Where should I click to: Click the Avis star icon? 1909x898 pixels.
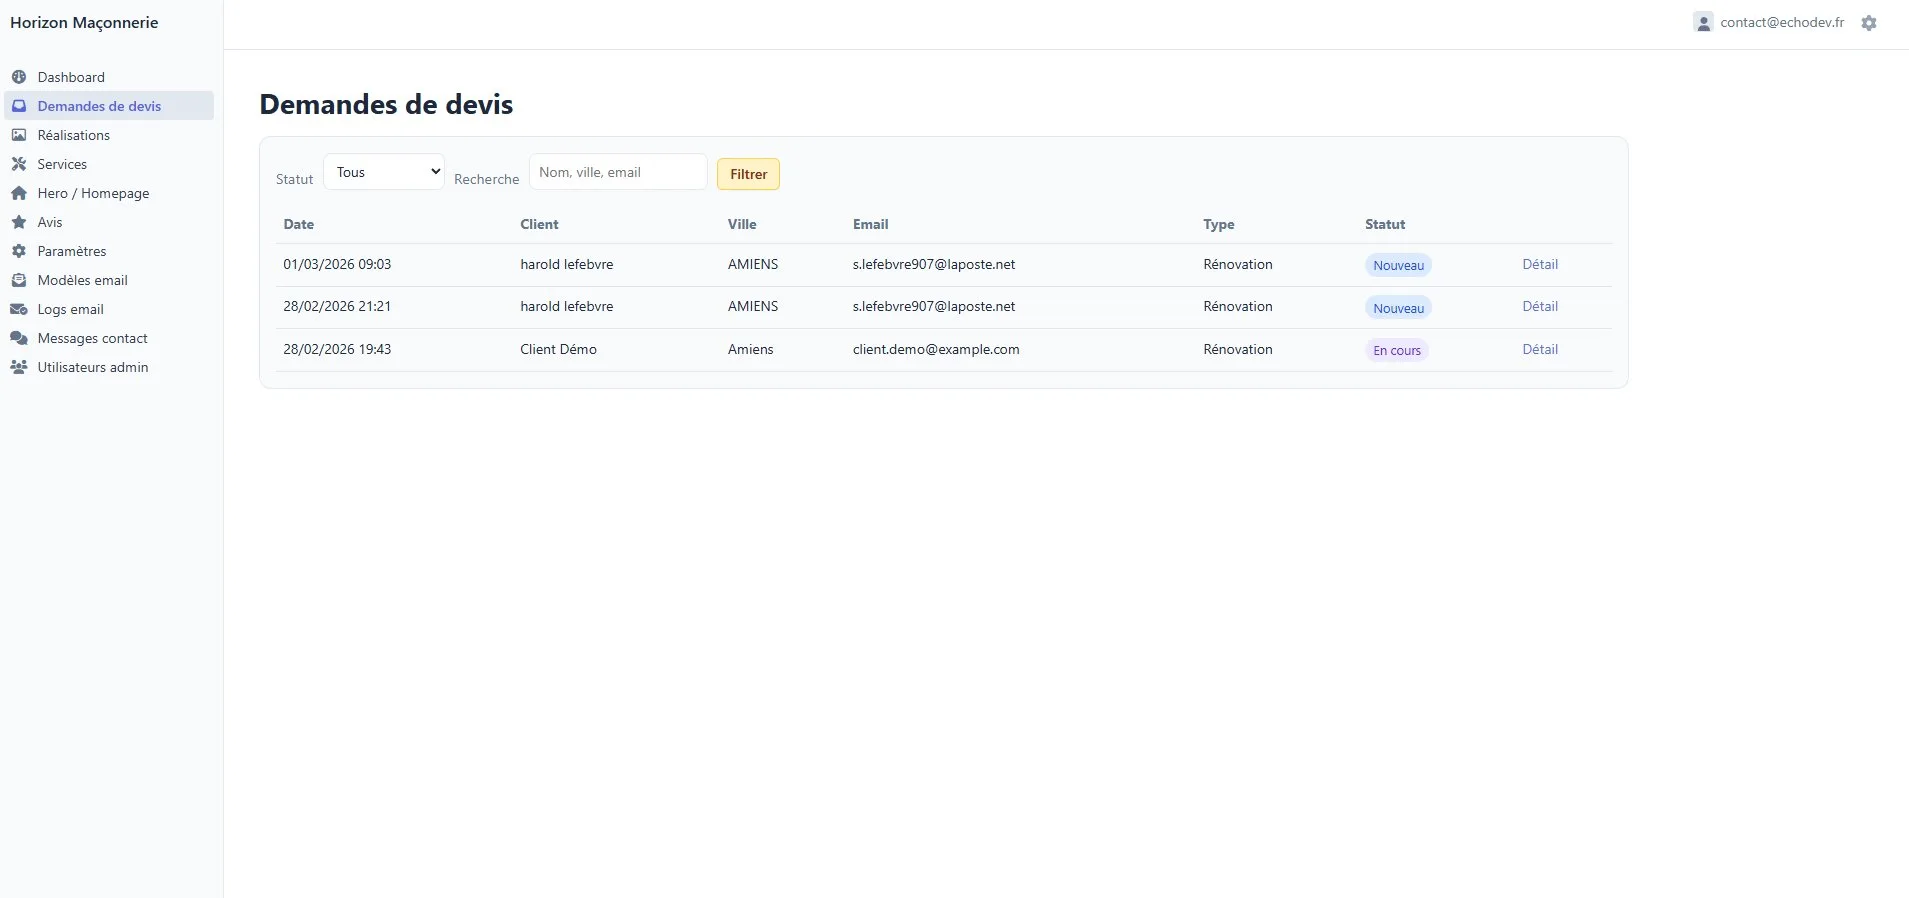pyautogui.click(x=19, y=222)
